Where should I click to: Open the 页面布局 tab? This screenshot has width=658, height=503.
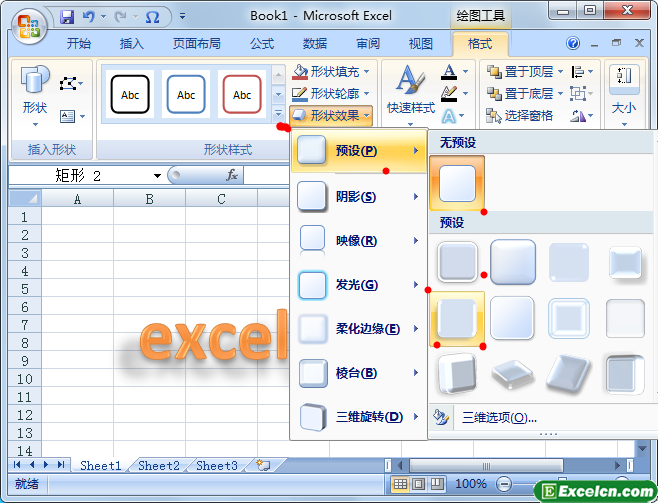click(197, 43)
